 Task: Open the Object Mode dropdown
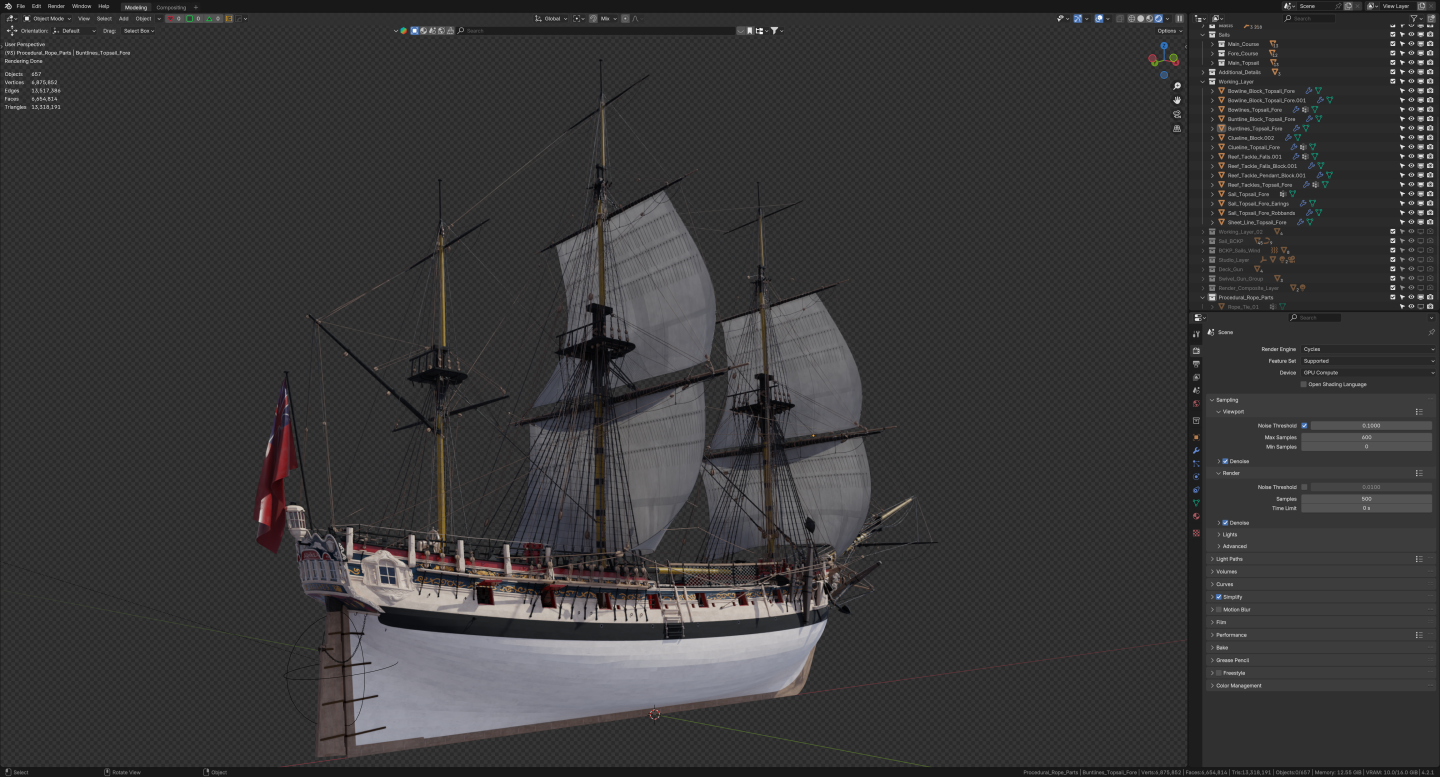click(x=49, y=18)
